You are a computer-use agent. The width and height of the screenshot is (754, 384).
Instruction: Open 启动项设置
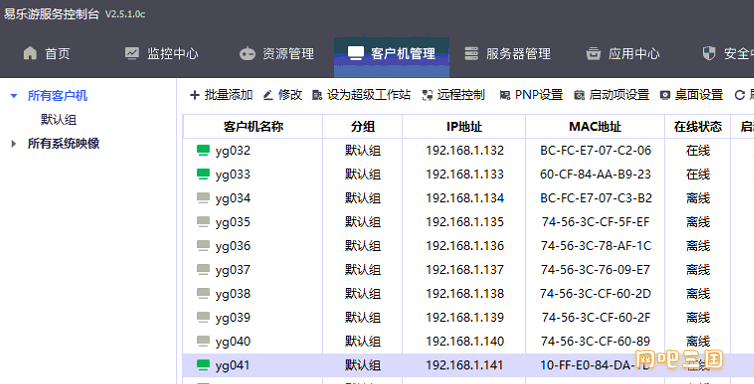pos(612,95)
